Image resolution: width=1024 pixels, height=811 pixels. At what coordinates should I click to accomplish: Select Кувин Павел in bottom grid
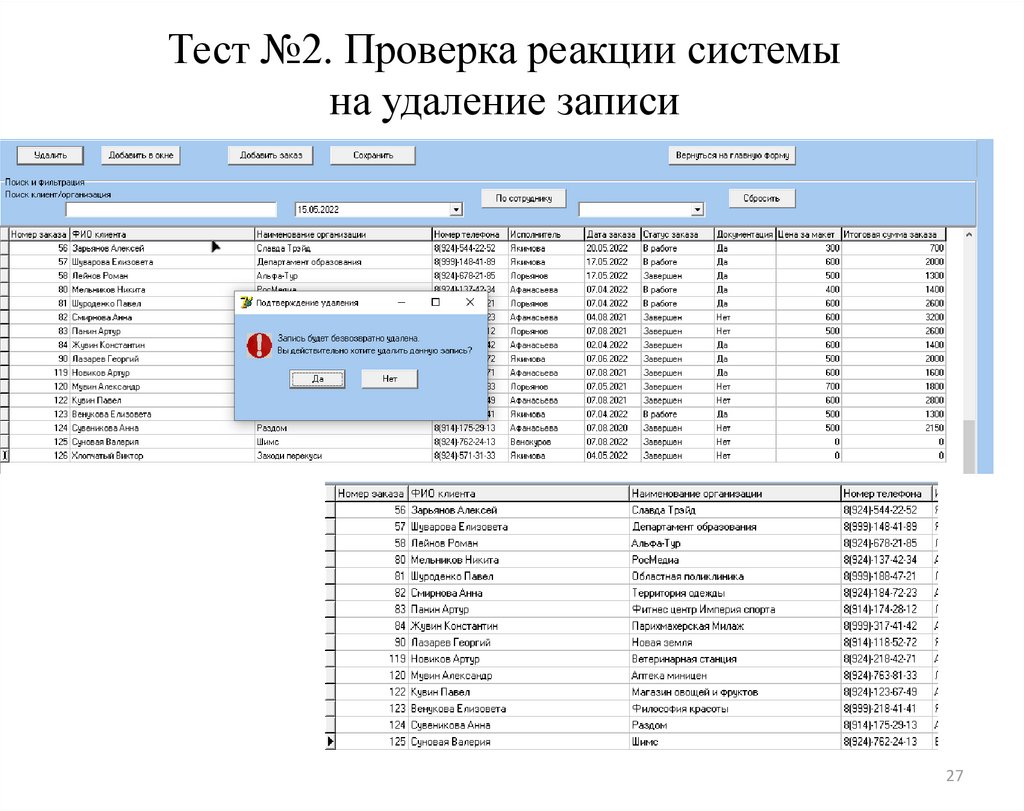pos(519,692)
